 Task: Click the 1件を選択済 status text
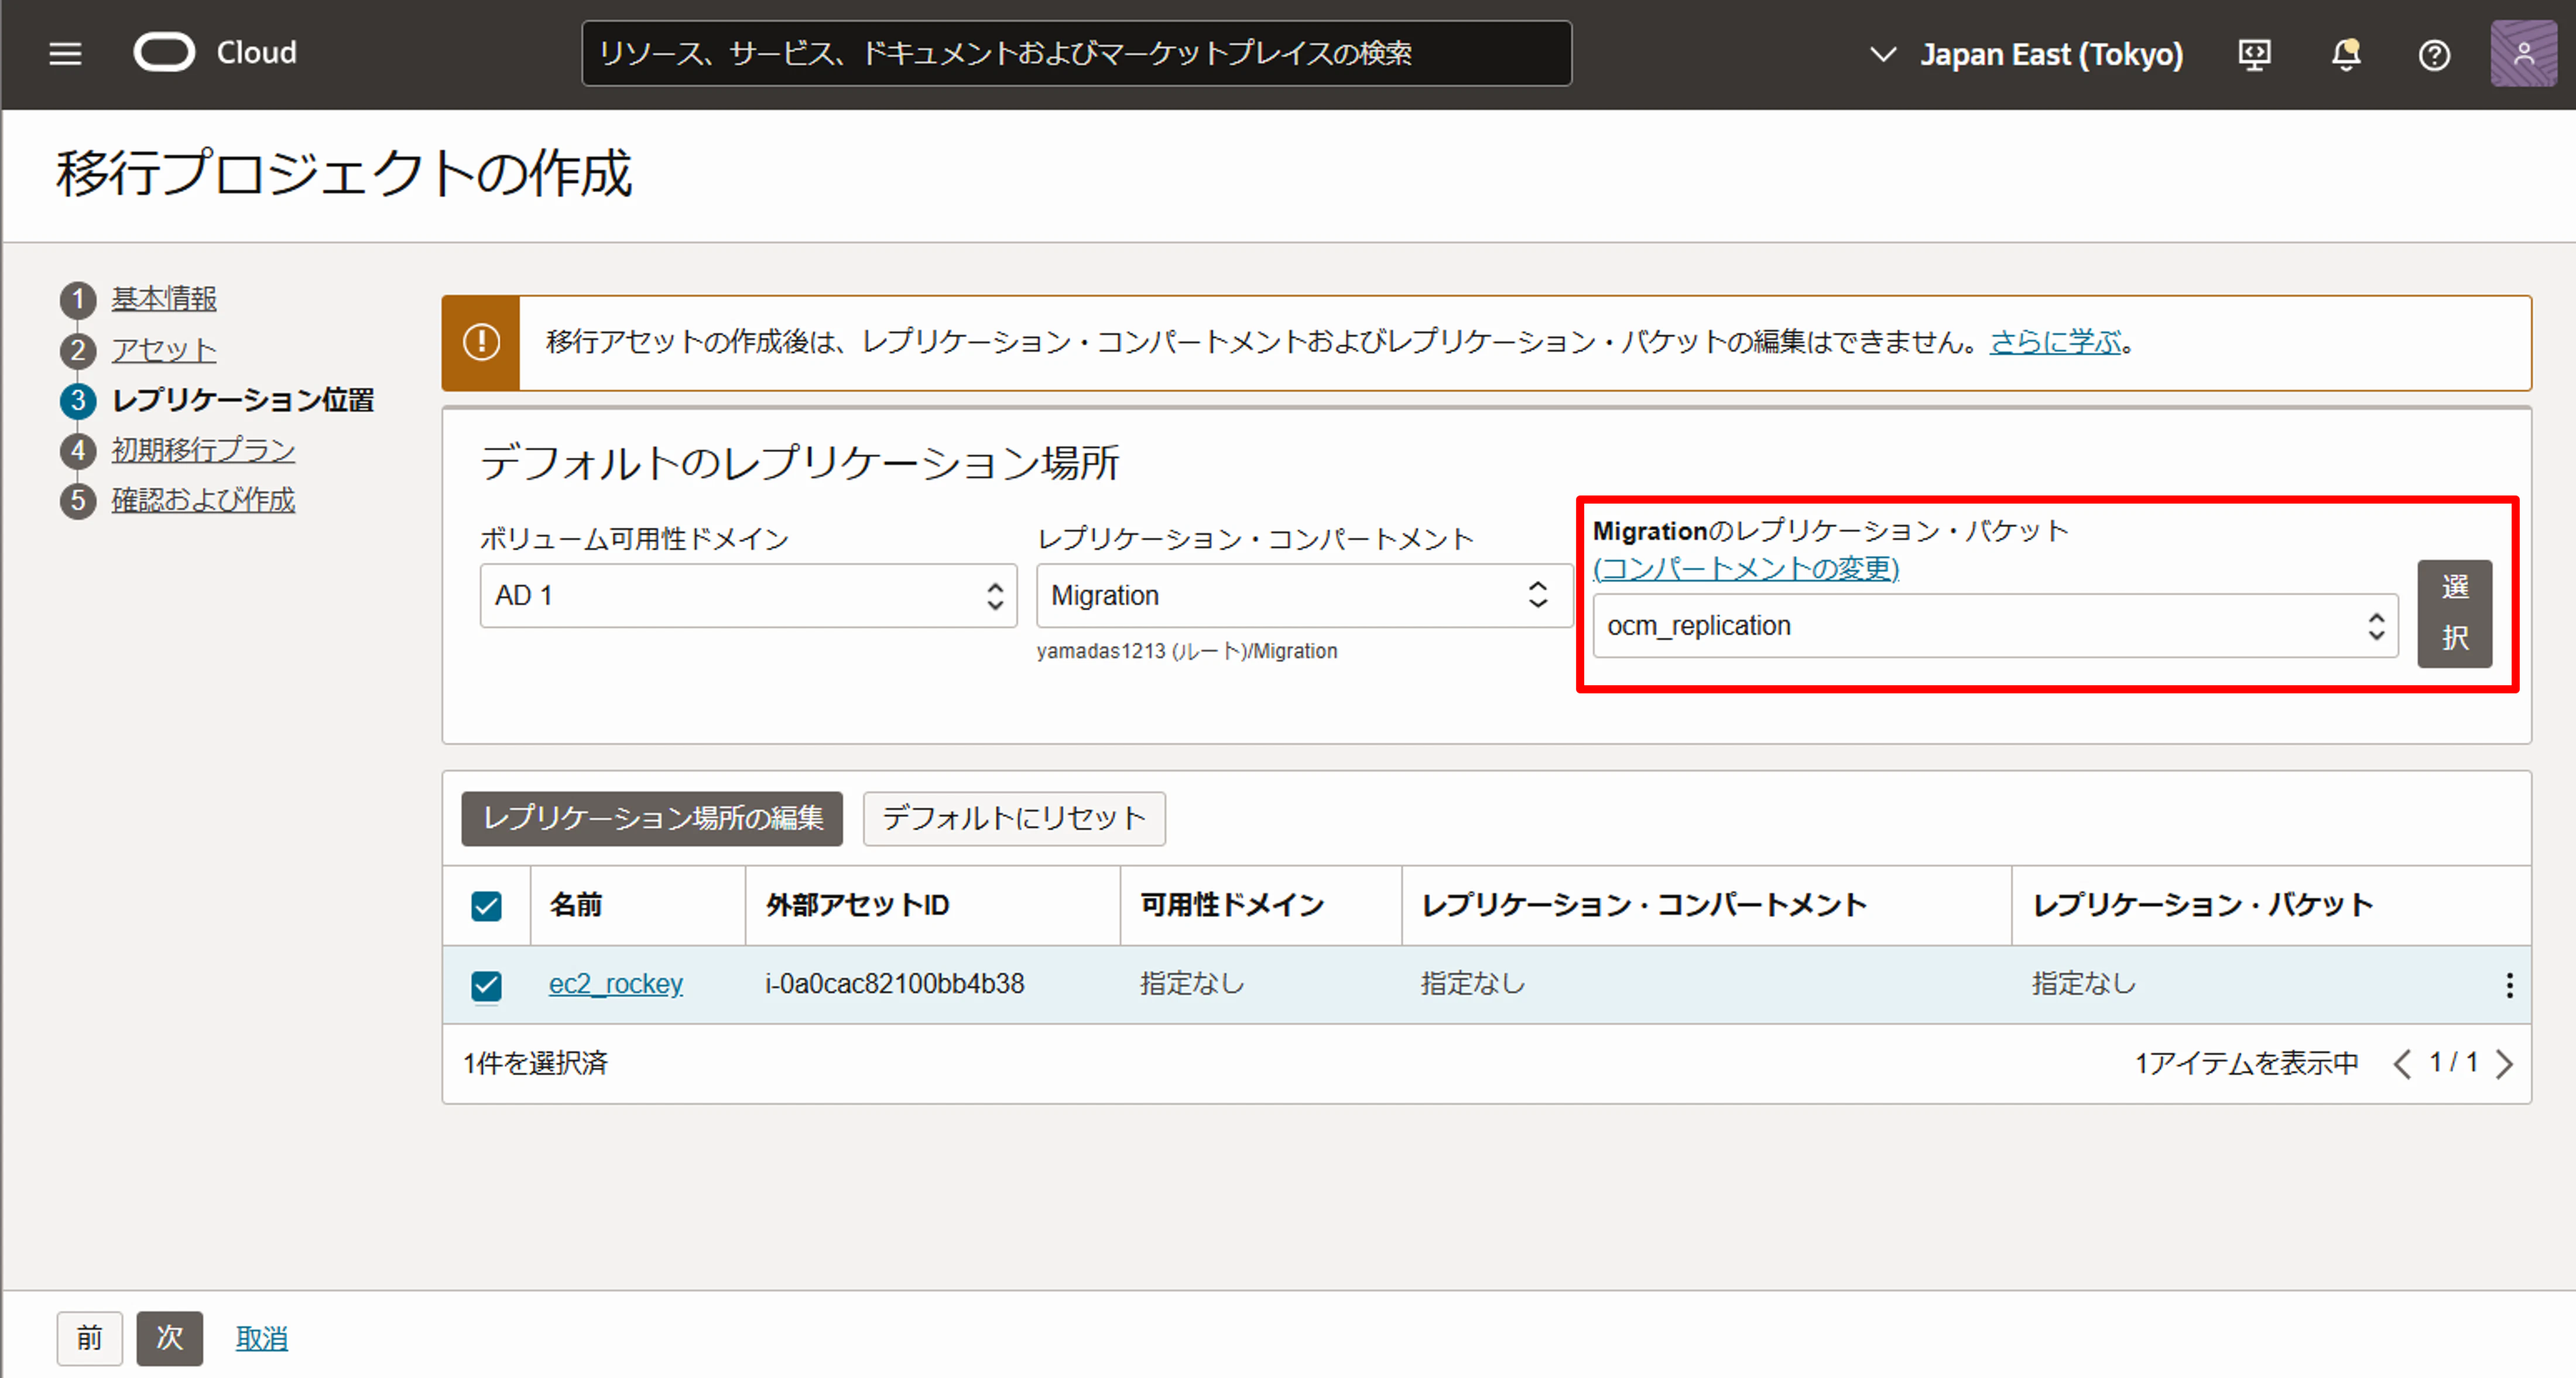click(x=535, y=1063)
